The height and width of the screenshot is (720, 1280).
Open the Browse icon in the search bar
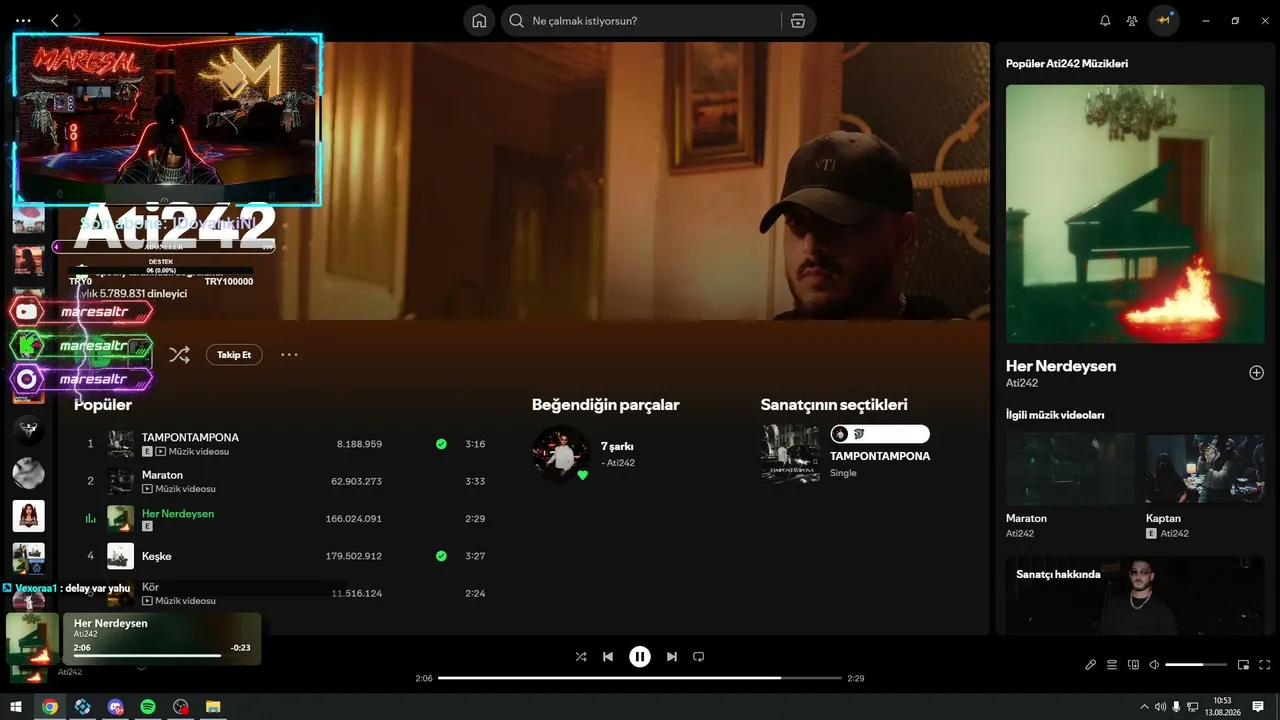797,21
